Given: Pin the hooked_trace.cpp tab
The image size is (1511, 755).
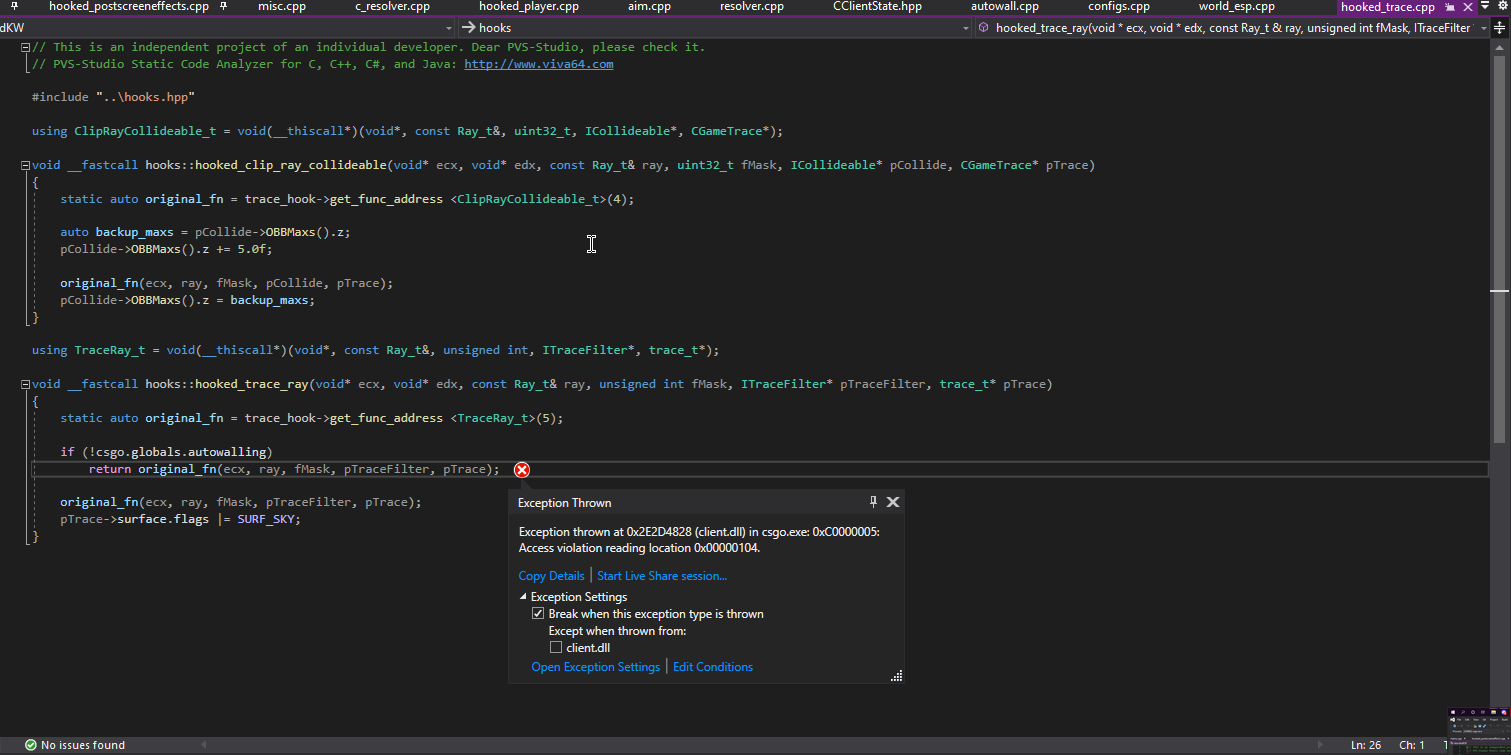Looking at the screenshot, I should pyautogui.click(x=1449, y=7).
